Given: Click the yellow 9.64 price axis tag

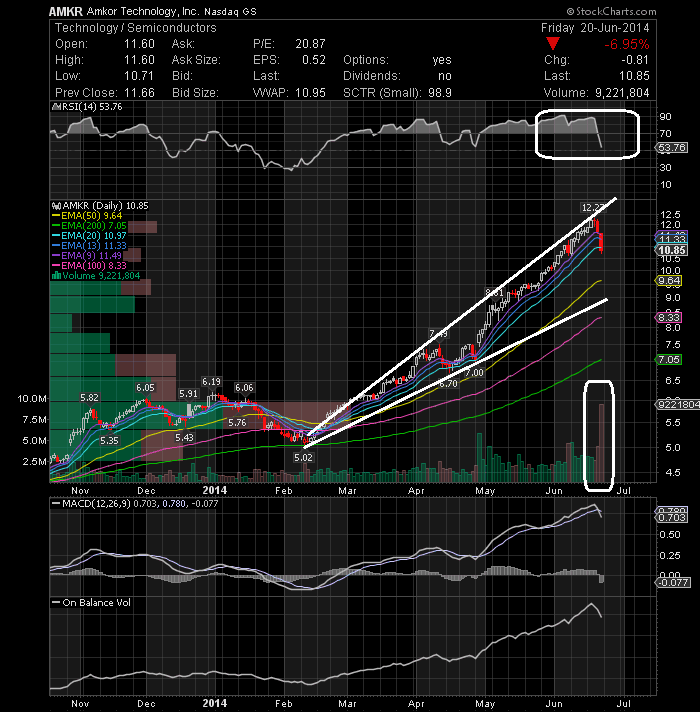Looking at the screenshot, I should coord(669,281).
